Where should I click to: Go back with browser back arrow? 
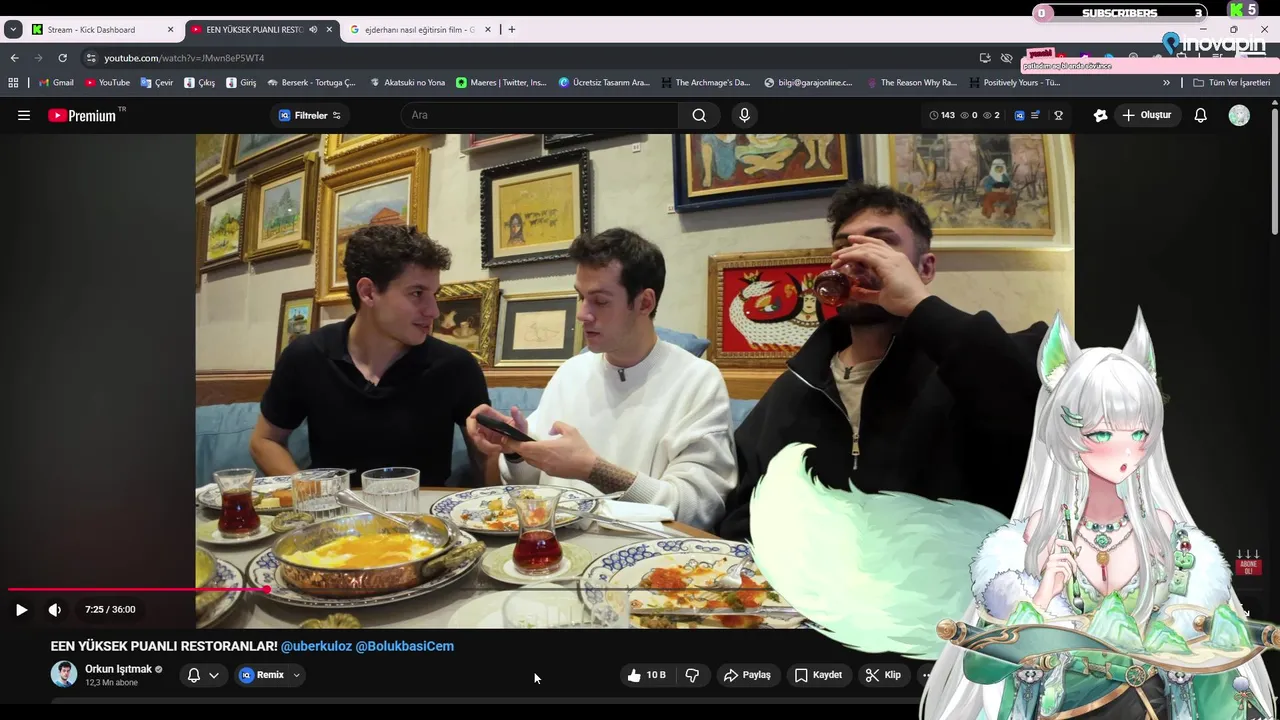pyautogui.click(x=14, y=58)
